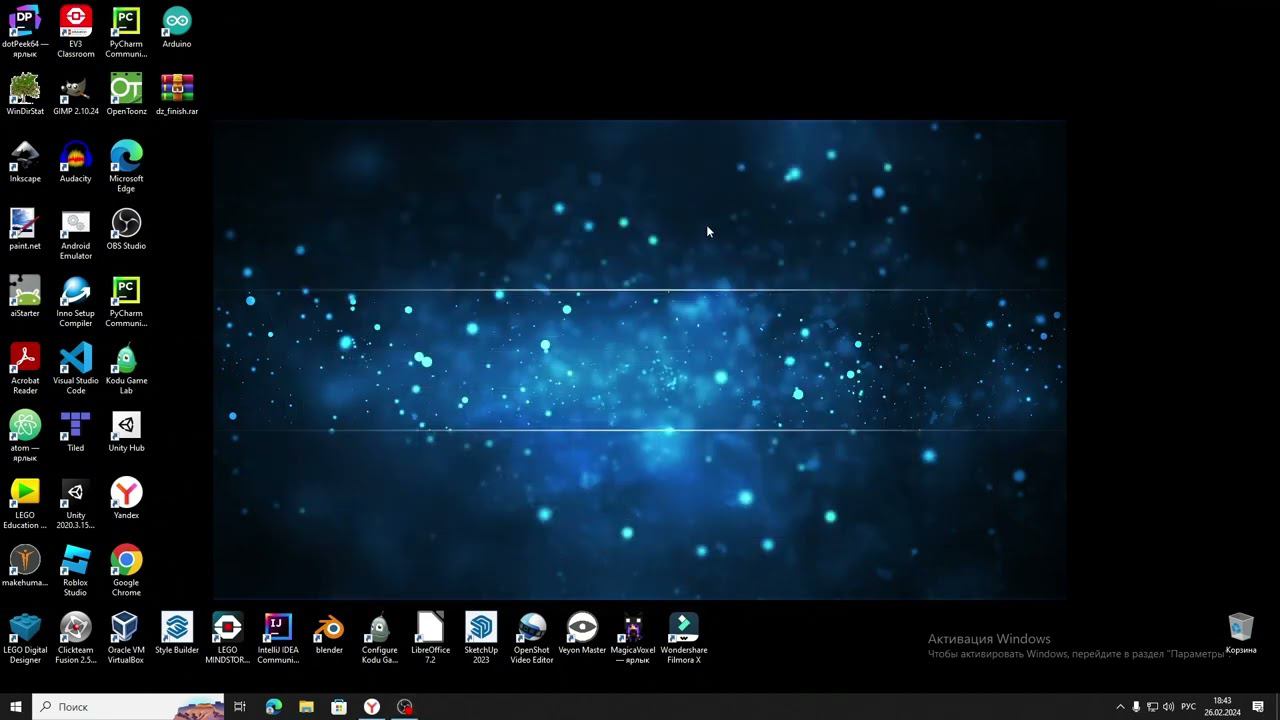Click the Visual Studio Code shortcut
The width and height of the screenshot is (1280, 720).
pyautogui.click(x=76, y=367)
